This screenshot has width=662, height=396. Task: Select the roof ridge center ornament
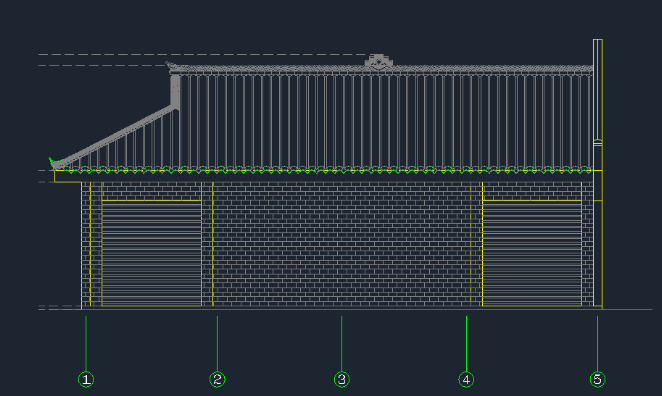click(379, 61)
